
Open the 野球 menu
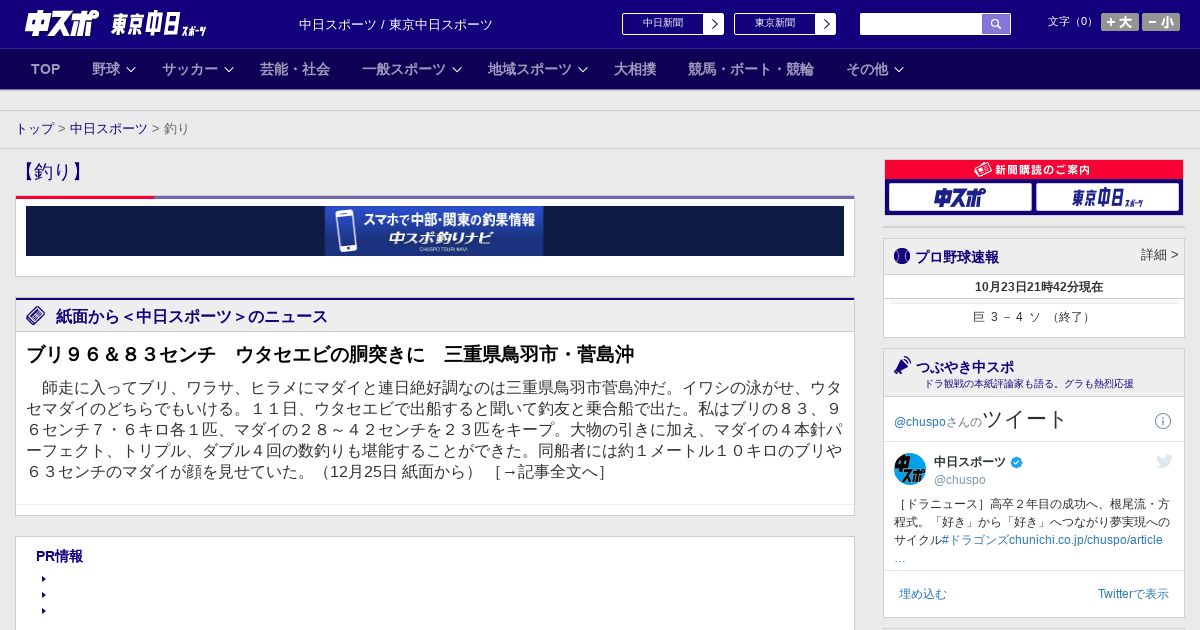tap(106, 69)
